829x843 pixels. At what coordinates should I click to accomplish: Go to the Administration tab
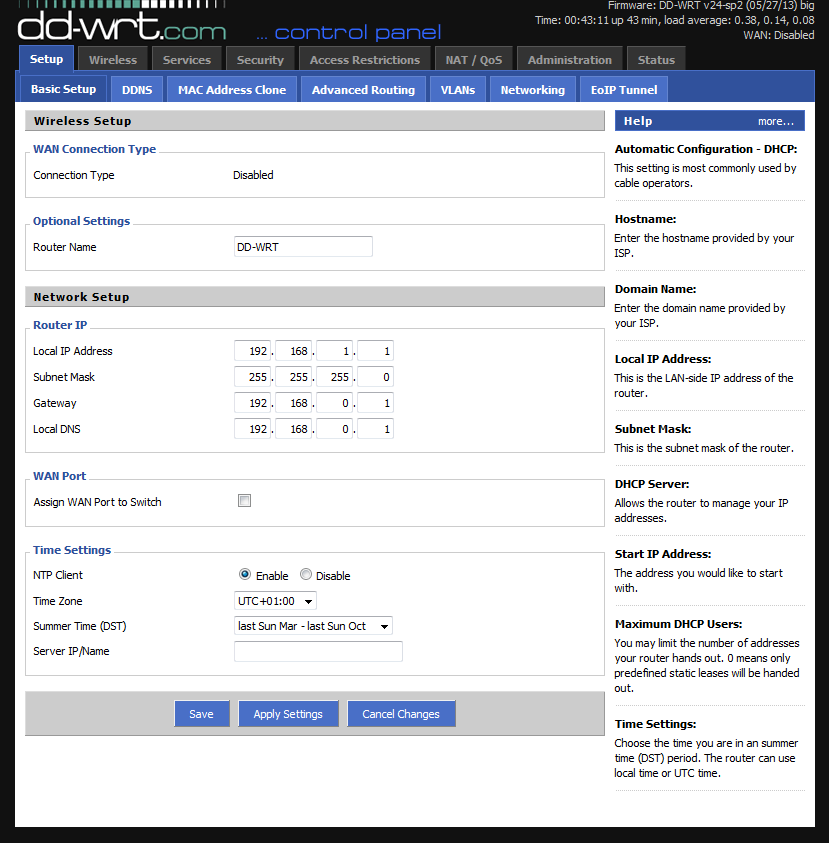[x=569, y=60]
